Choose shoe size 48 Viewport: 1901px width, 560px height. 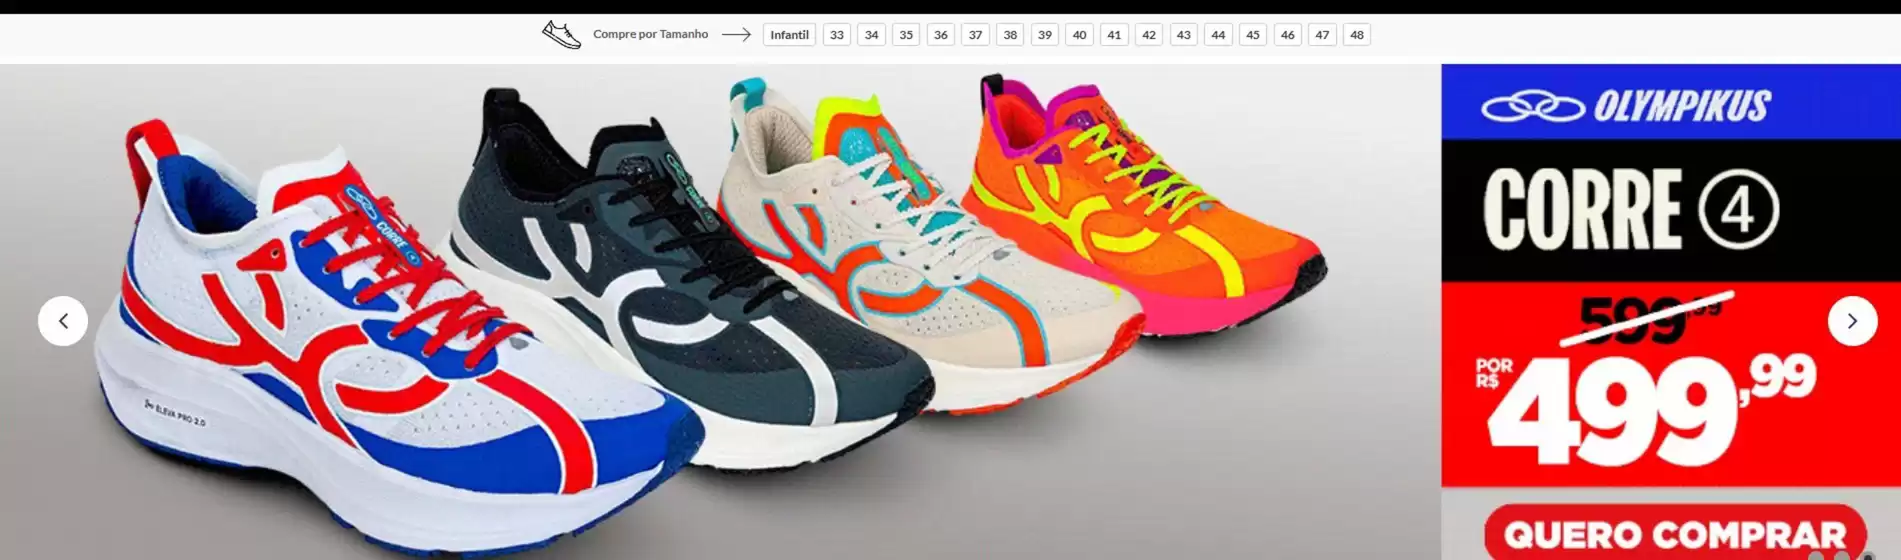point(1357,35)
